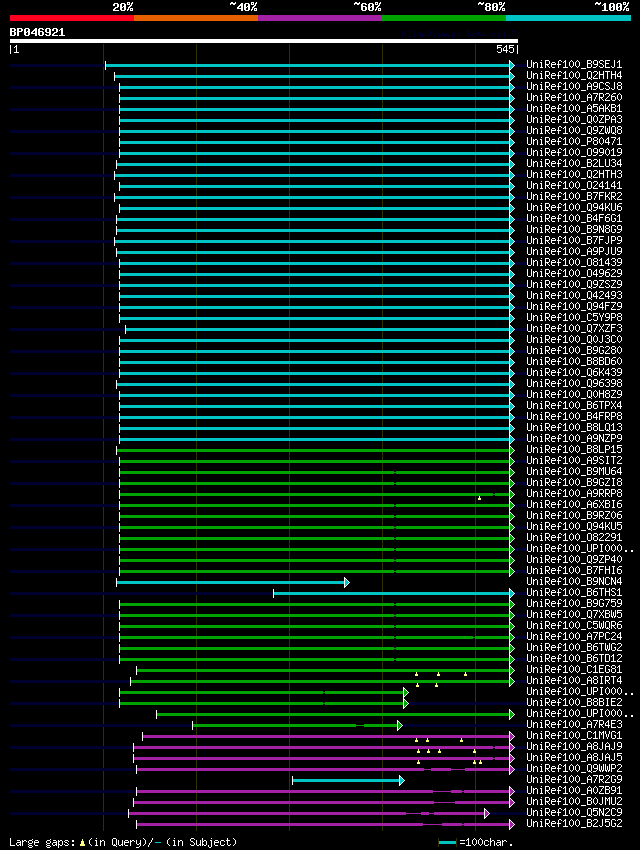Click the cyan ~100% identity legend bar

[x=568, y=18]
